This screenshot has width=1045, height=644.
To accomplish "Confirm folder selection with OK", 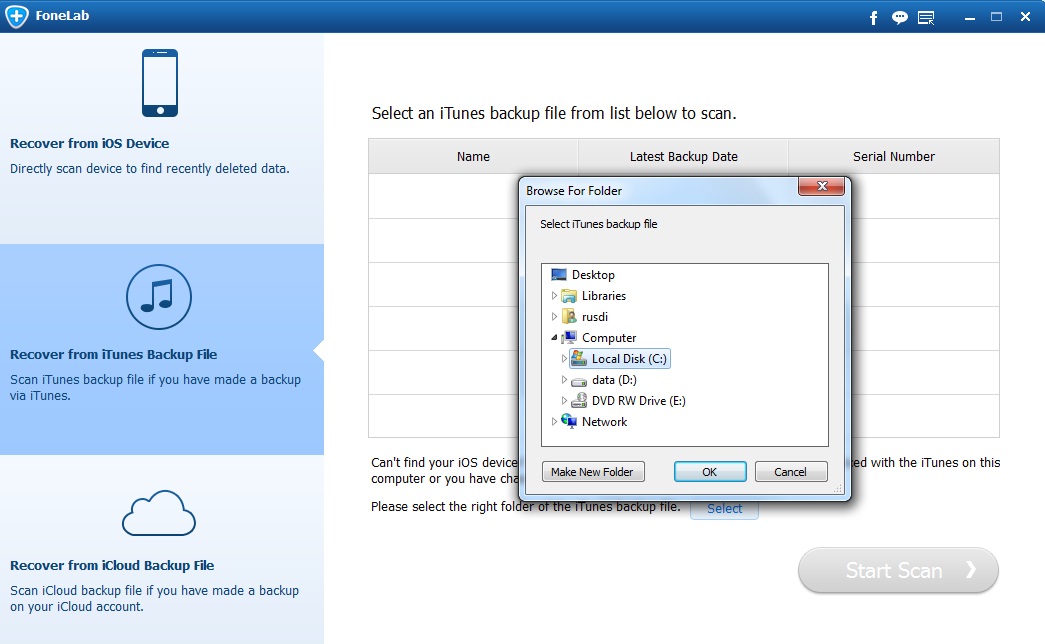I will click(x=710, y=471).
